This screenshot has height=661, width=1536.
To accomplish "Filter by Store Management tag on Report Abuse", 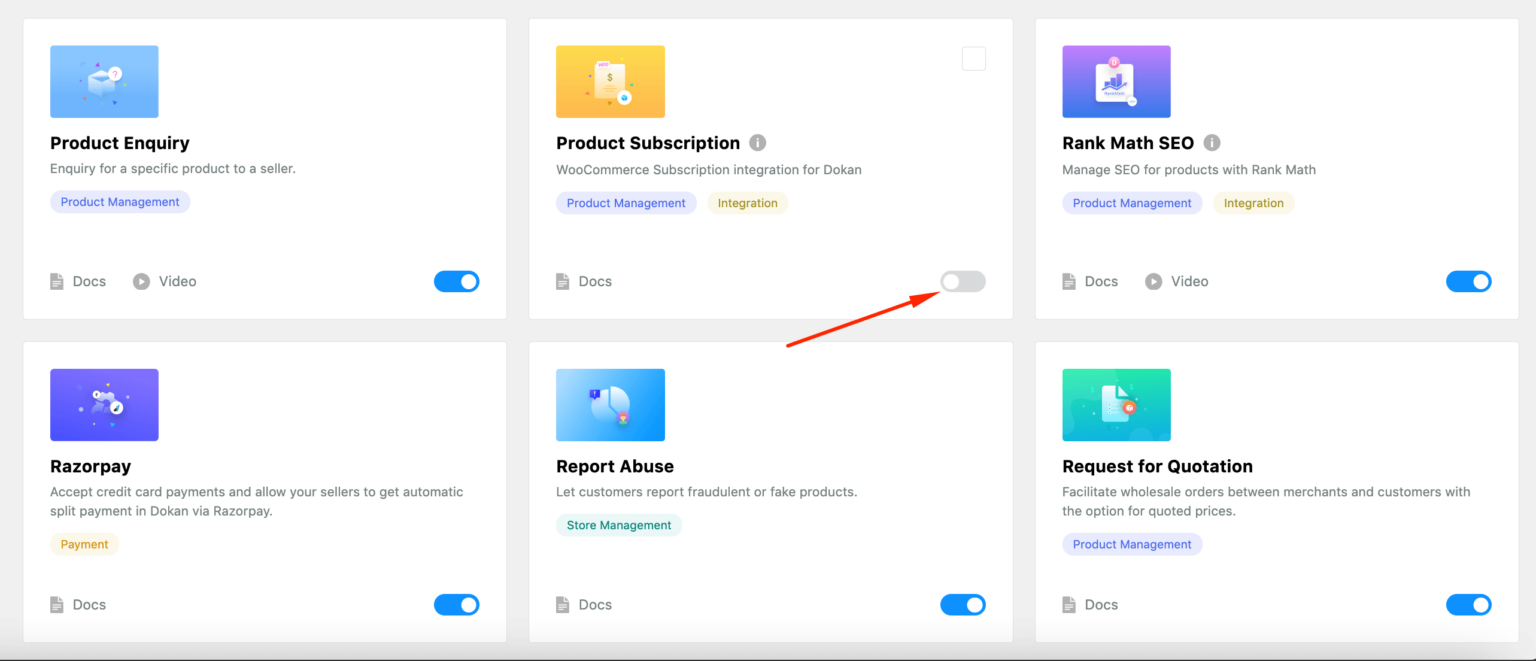I will [619, 525].
